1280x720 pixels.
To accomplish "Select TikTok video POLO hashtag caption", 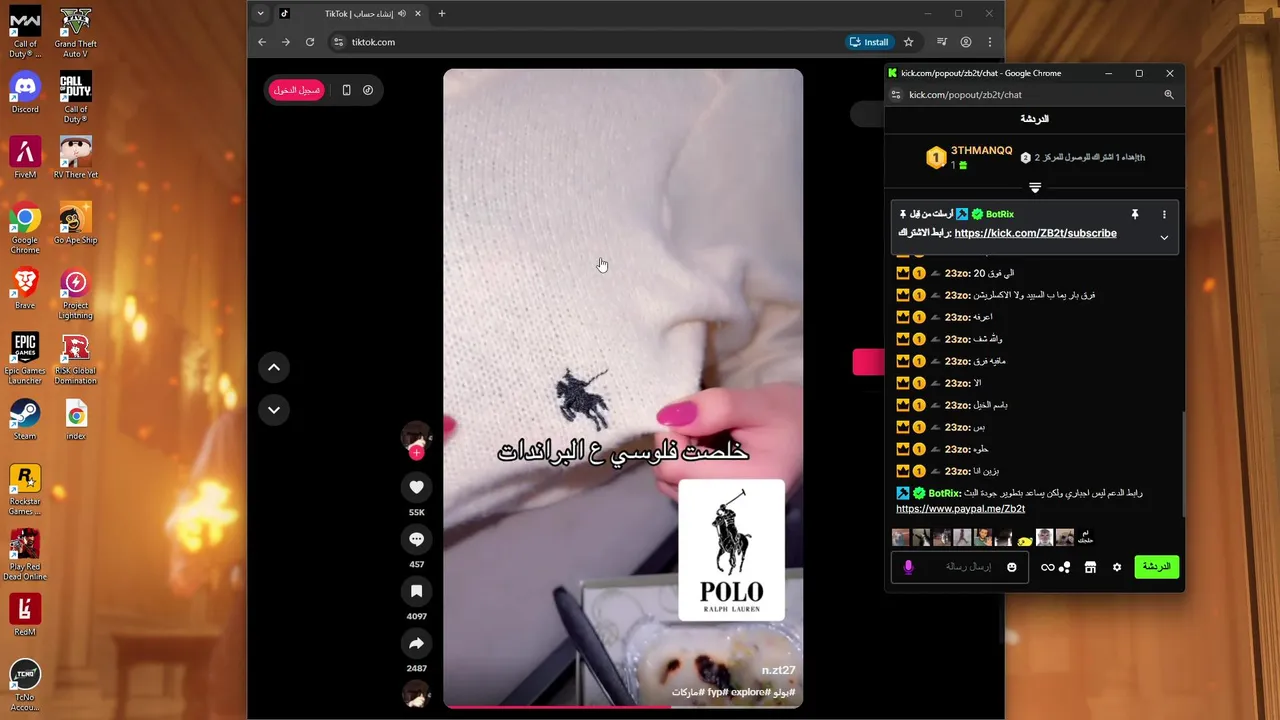I will (x=733, y=692).
